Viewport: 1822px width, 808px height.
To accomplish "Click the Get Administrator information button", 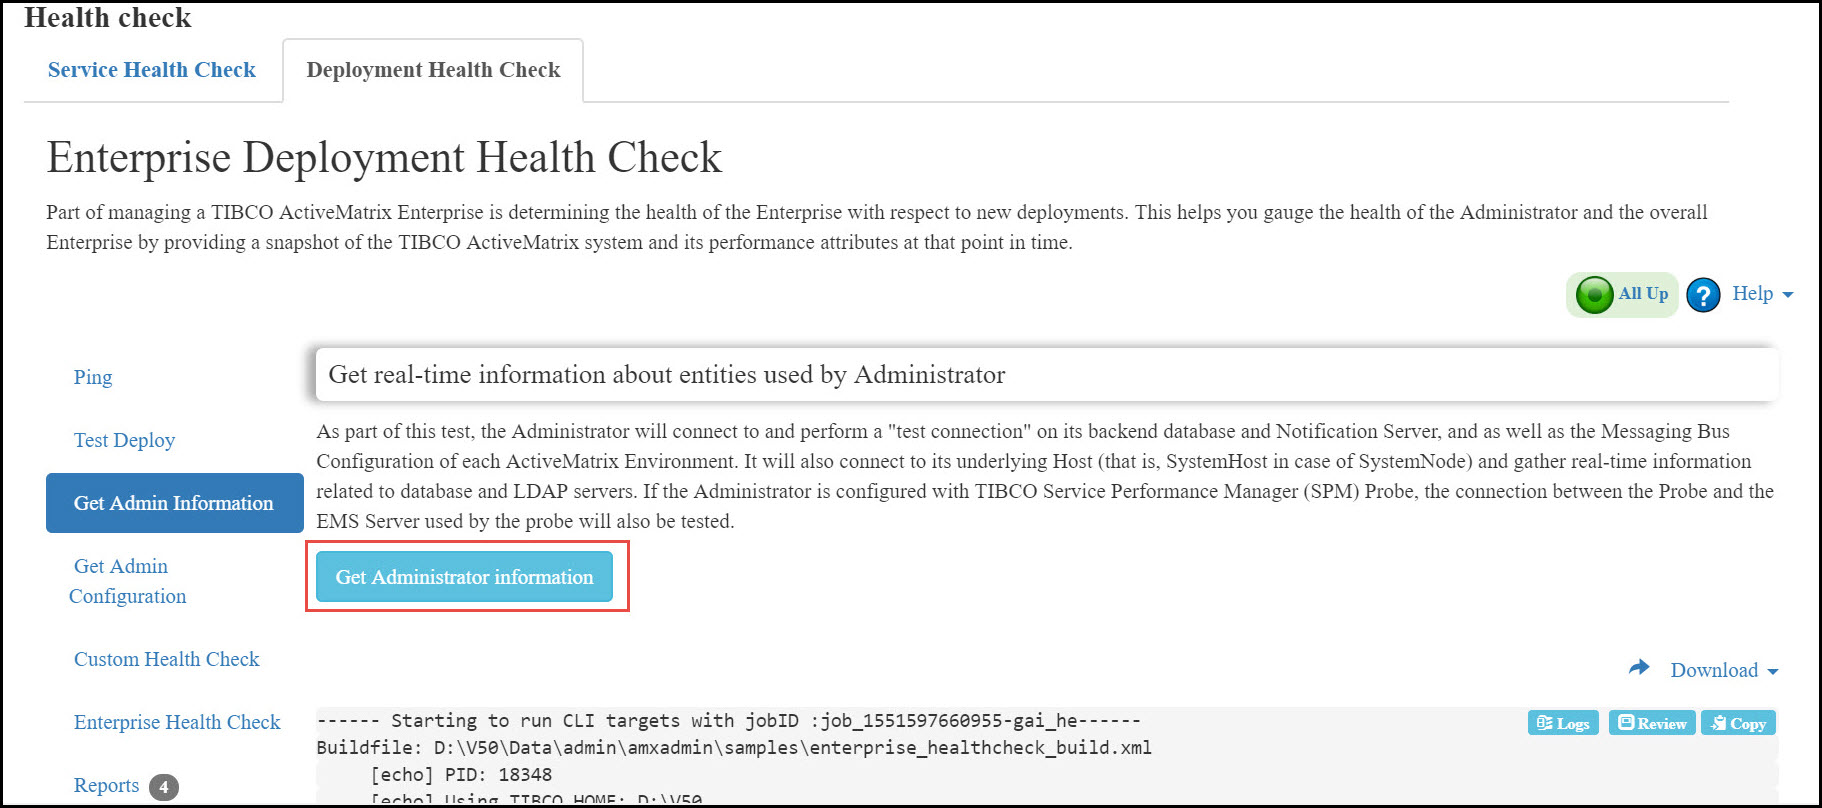I will click(464, 577).
